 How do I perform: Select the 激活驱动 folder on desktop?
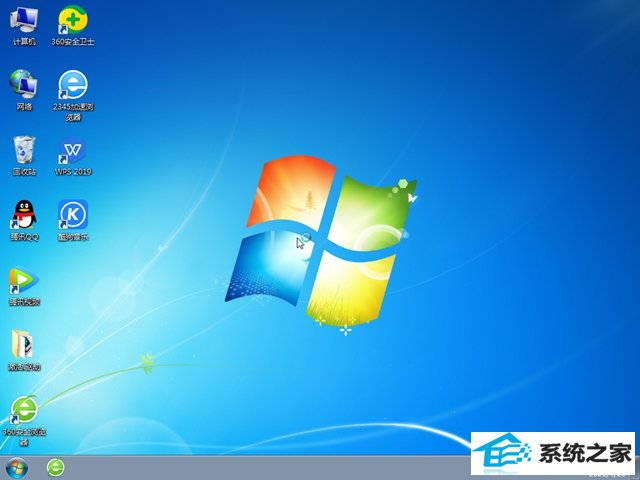[x=23, y=344]
